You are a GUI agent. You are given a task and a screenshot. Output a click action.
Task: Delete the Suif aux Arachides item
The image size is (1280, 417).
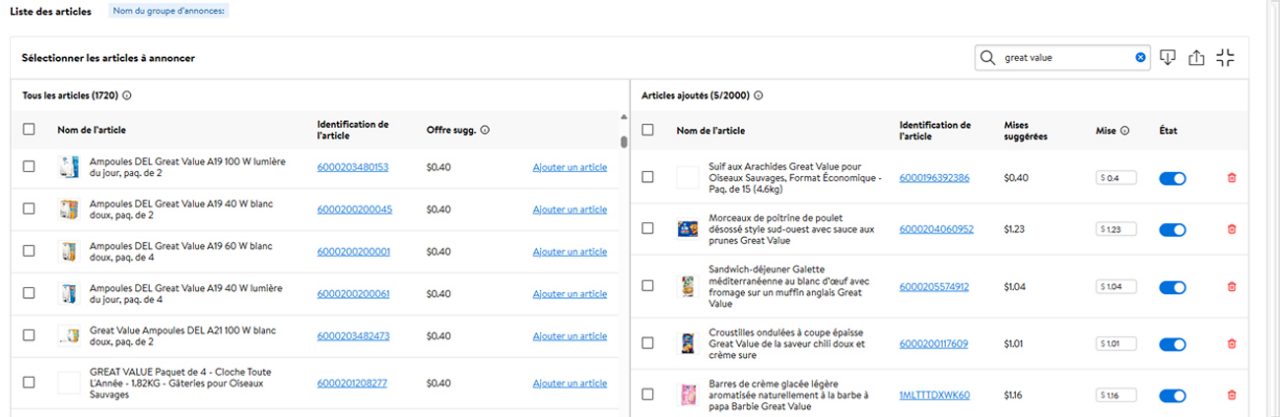coord(1231,177)
